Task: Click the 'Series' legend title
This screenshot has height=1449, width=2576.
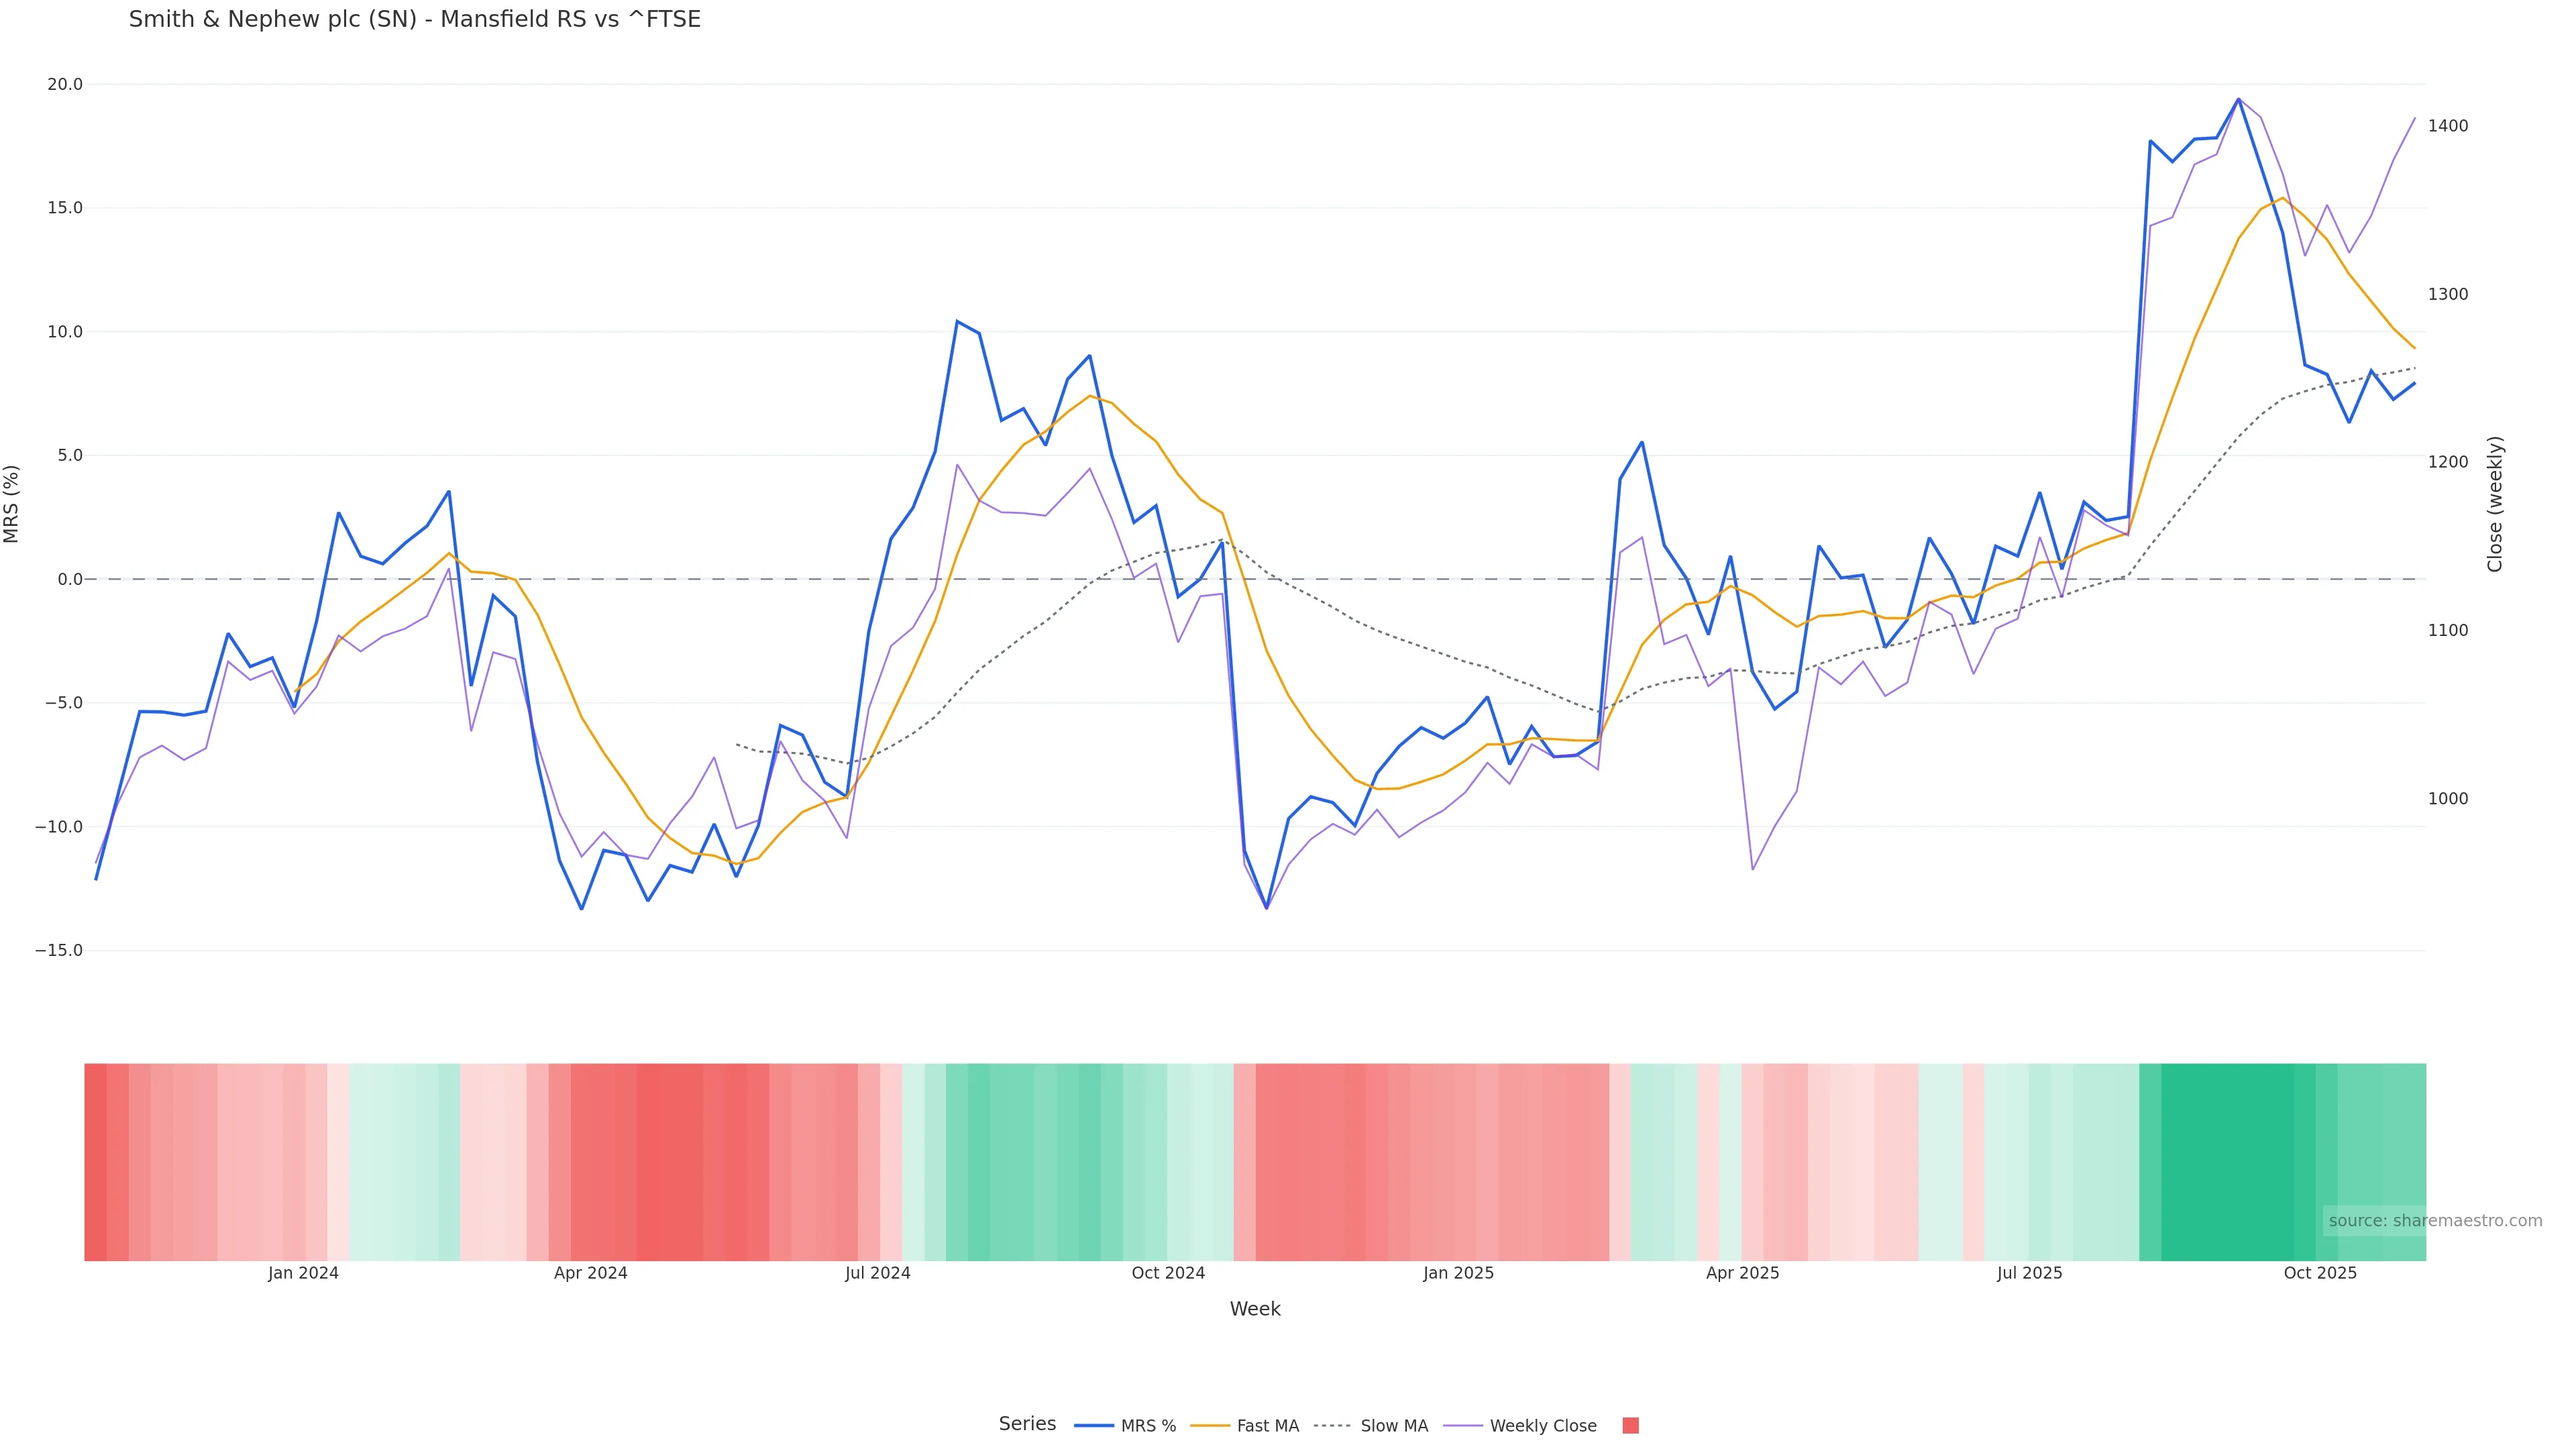Action: 1027,1424
